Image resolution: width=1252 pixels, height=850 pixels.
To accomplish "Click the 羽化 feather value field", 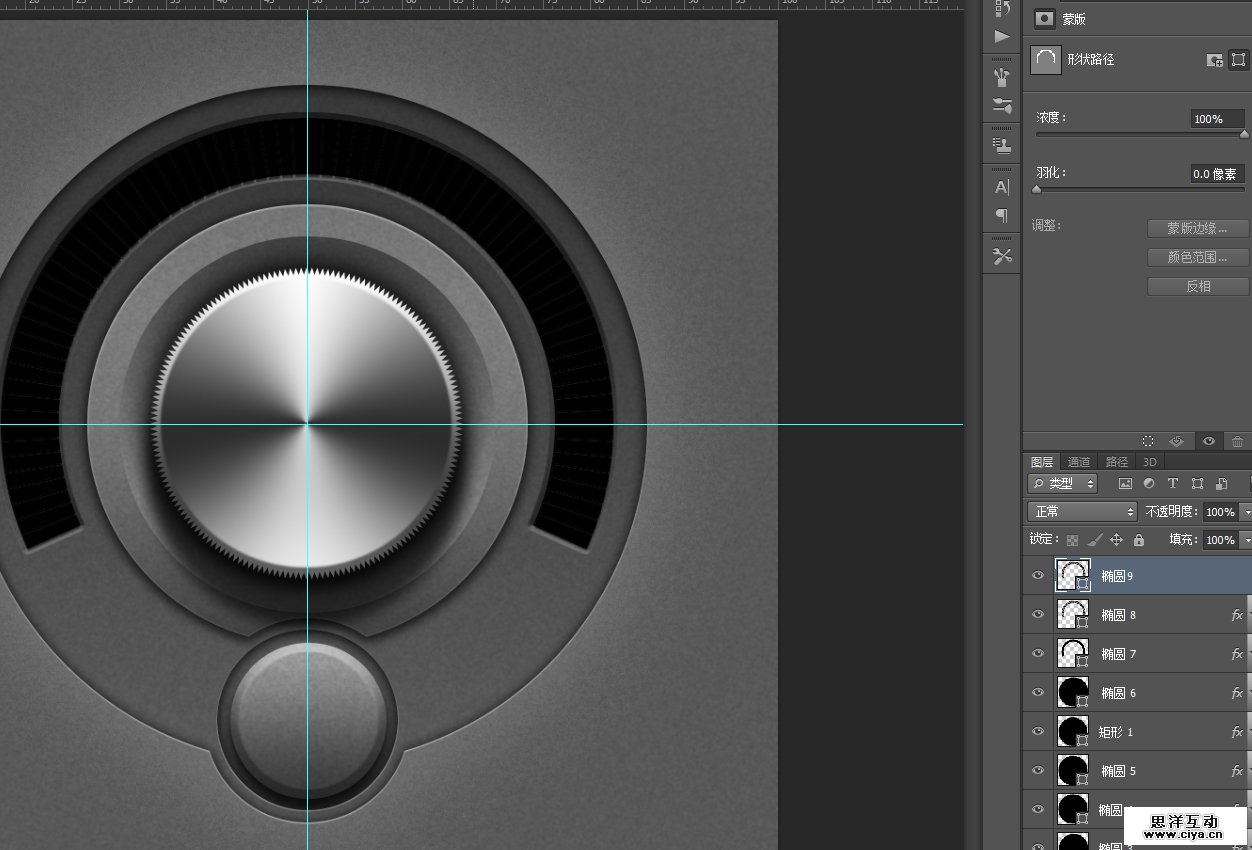I will click(1216, 174).
